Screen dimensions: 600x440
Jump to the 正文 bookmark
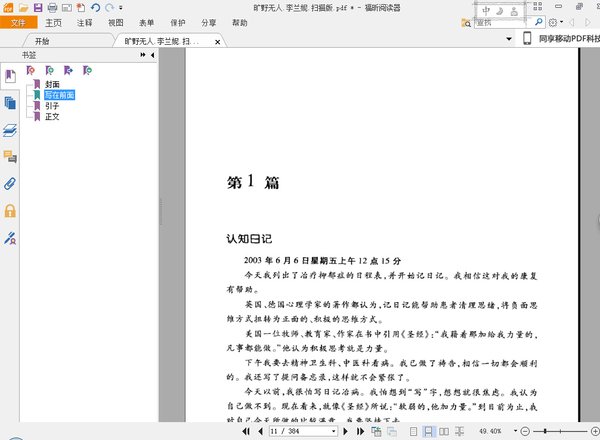[x=52, y=117]
